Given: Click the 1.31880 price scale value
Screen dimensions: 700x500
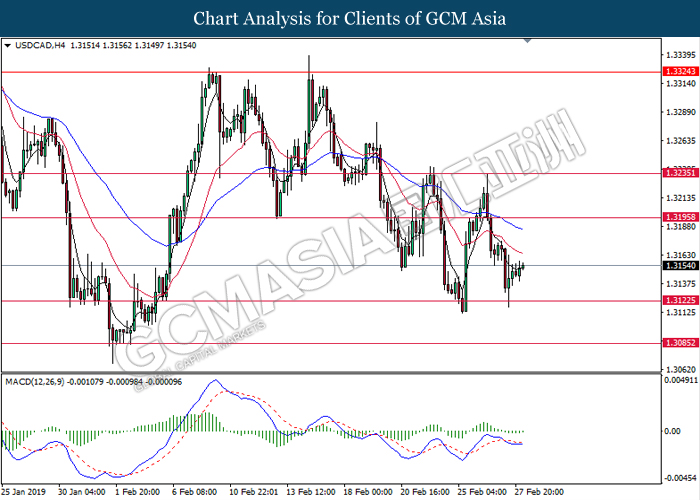Looking at the screenshot, I should [681, 226].
